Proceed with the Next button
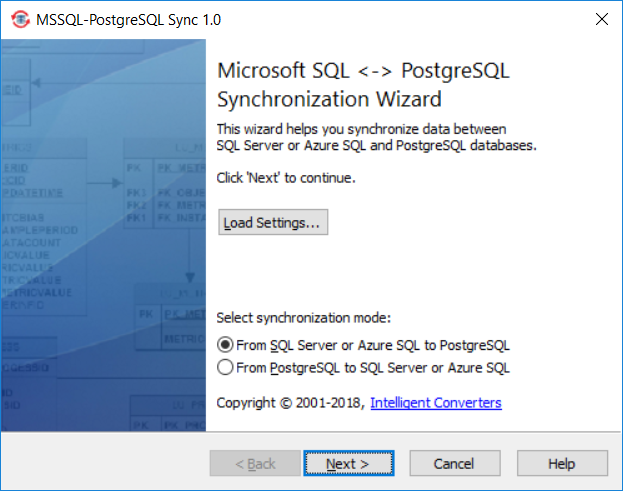623x491 pixels. [x=348, y=464]
